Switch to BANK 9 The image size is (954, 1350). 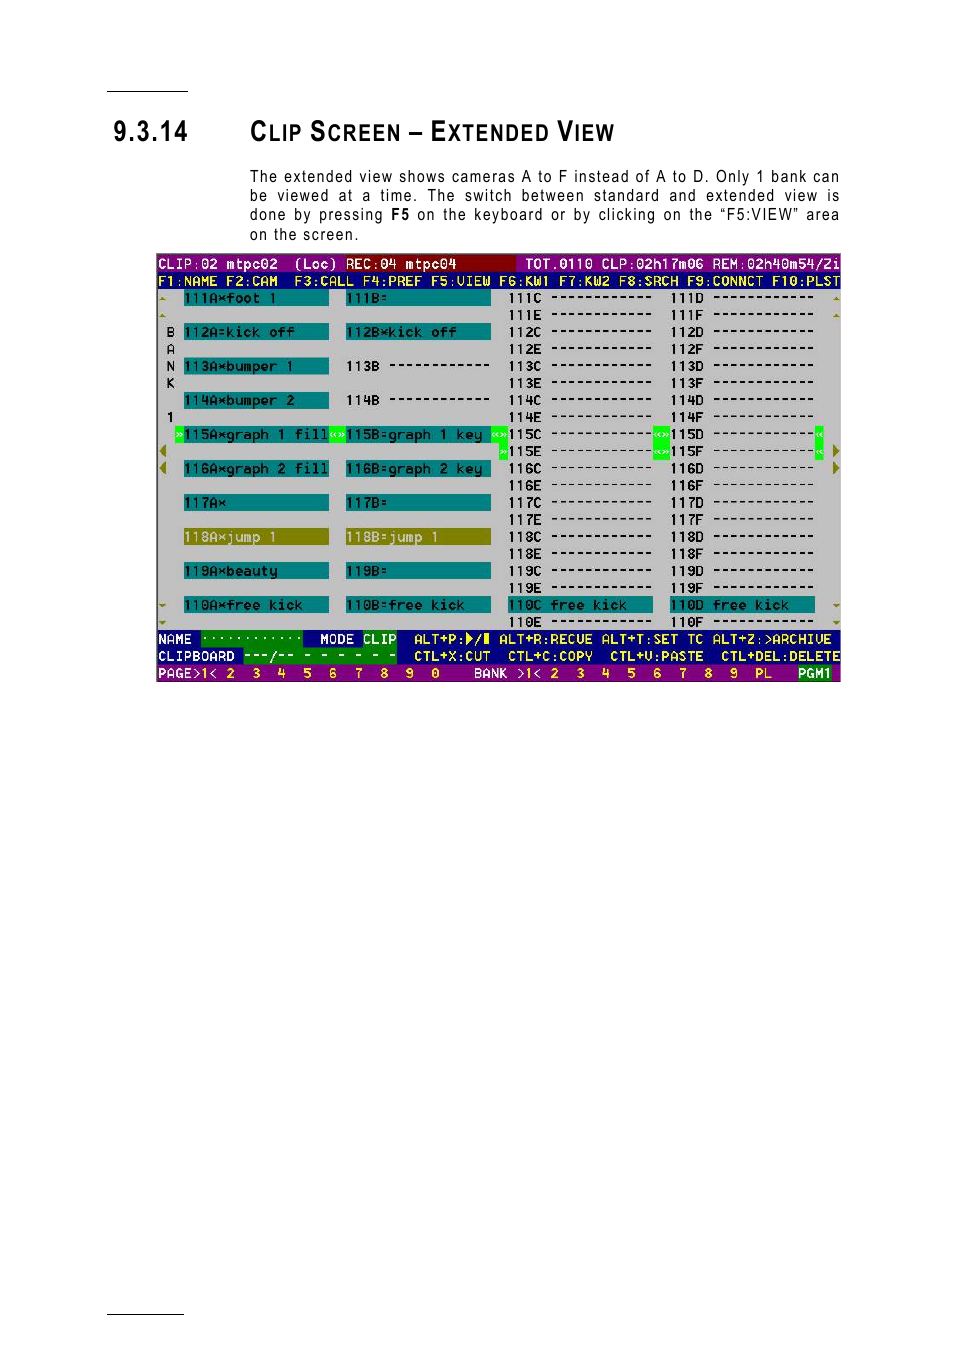[734, 674]
